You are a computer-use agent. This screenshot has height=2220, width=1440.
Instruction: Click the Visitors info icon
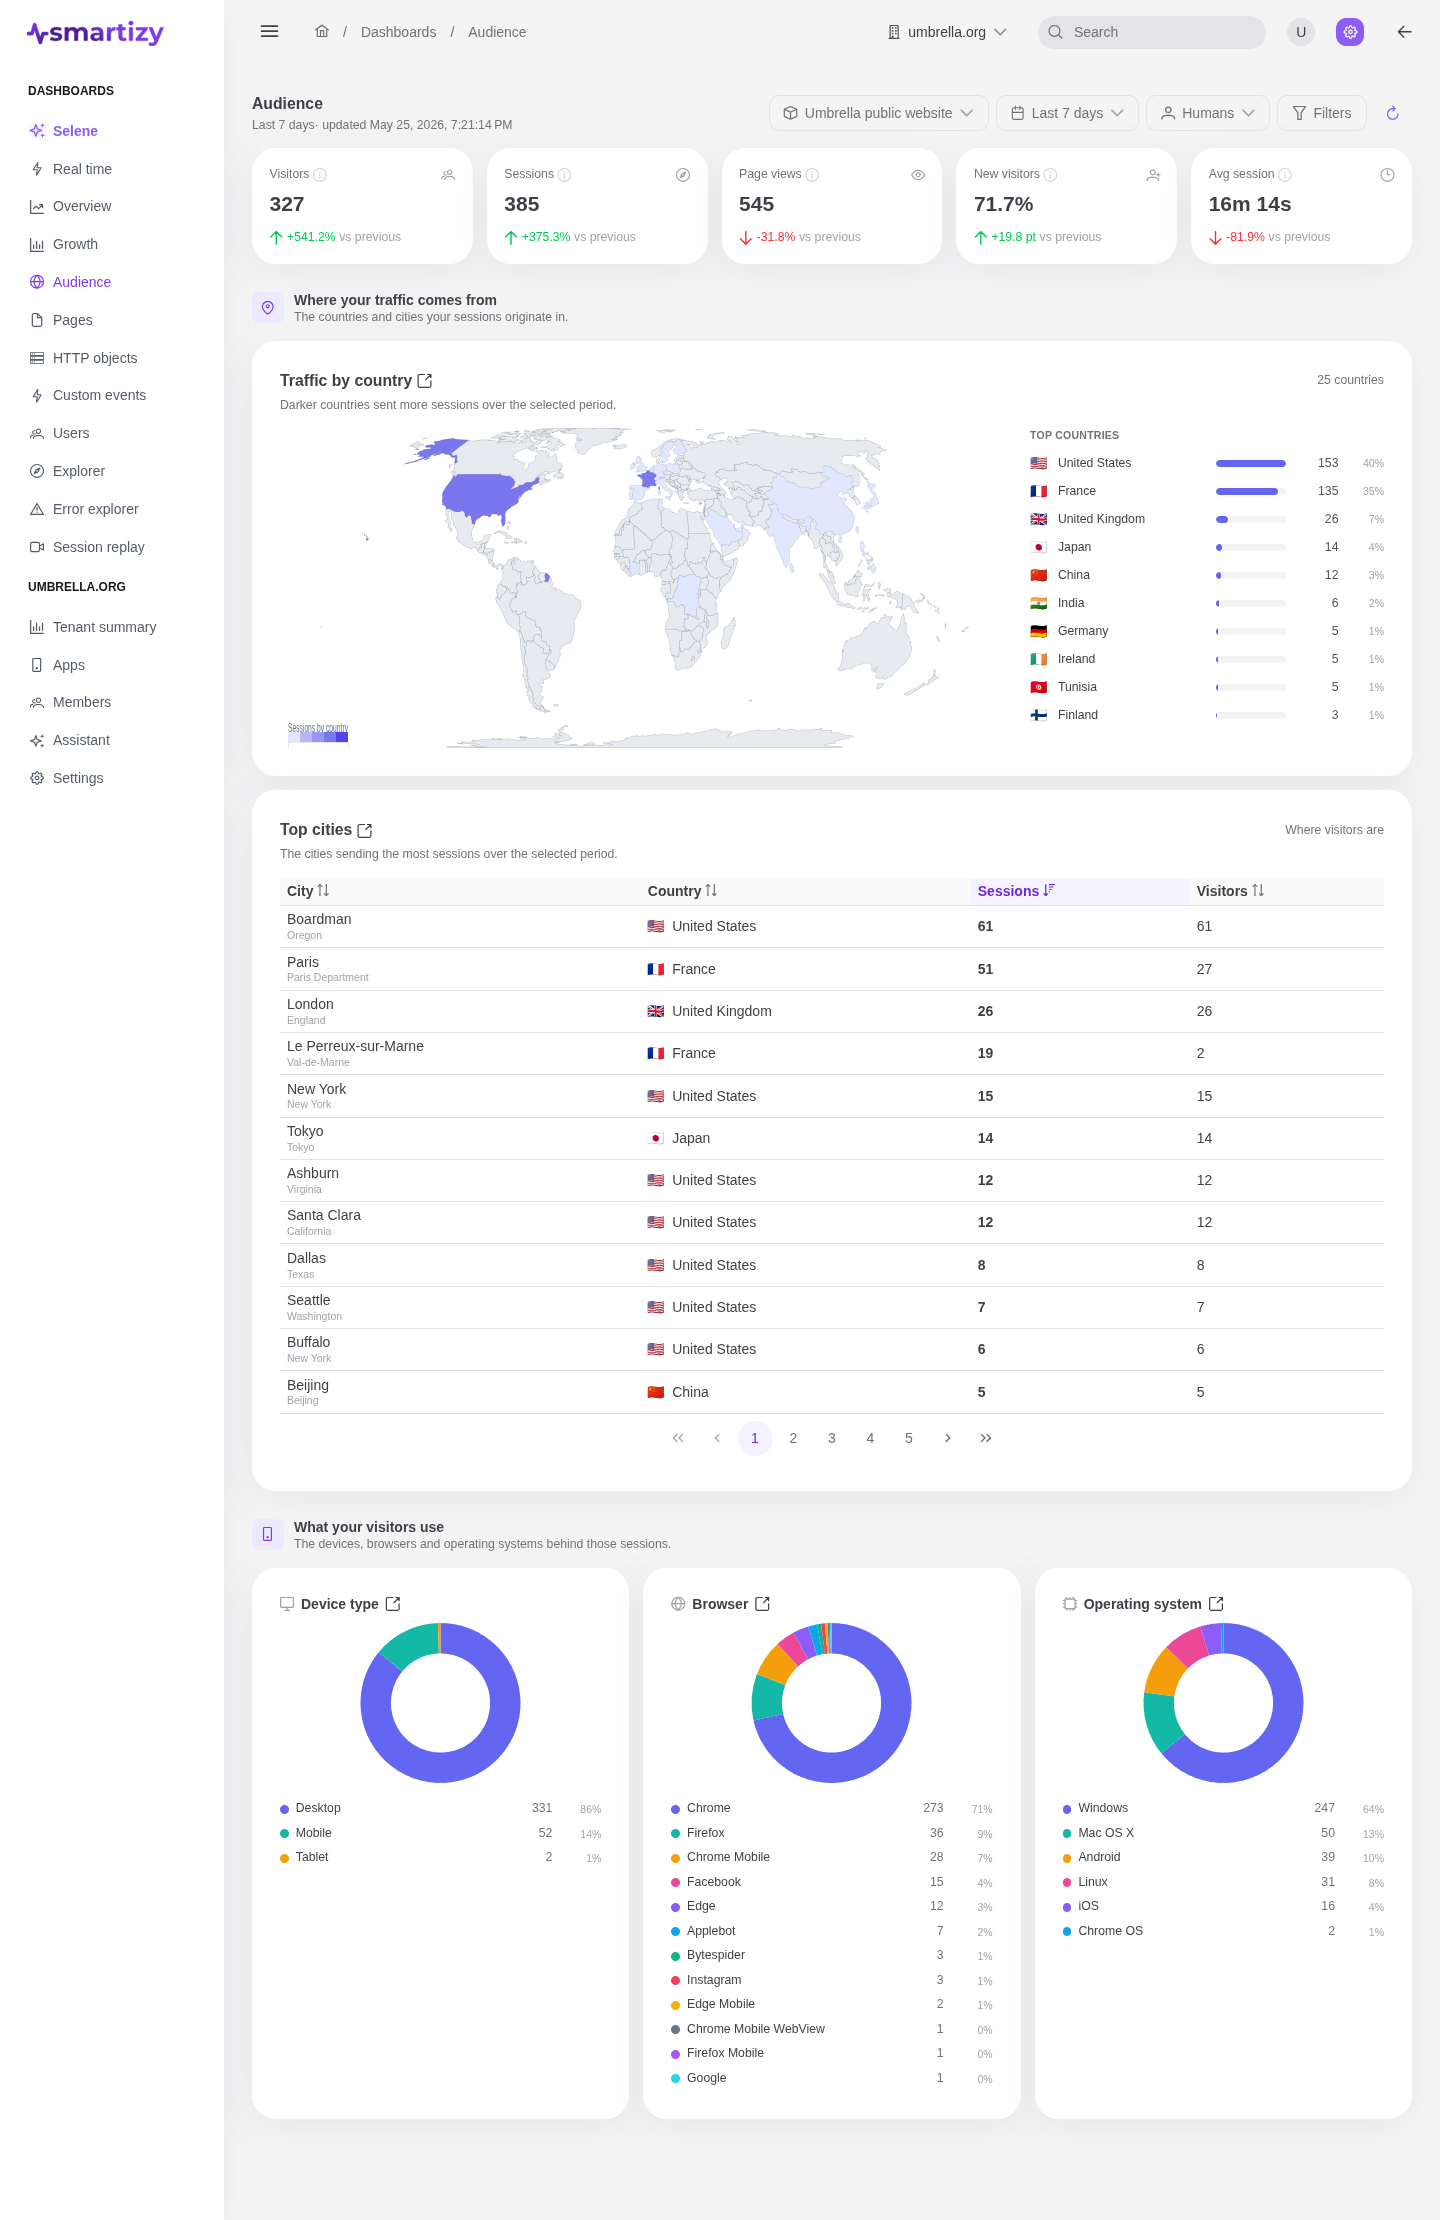[x=320, y=175]
